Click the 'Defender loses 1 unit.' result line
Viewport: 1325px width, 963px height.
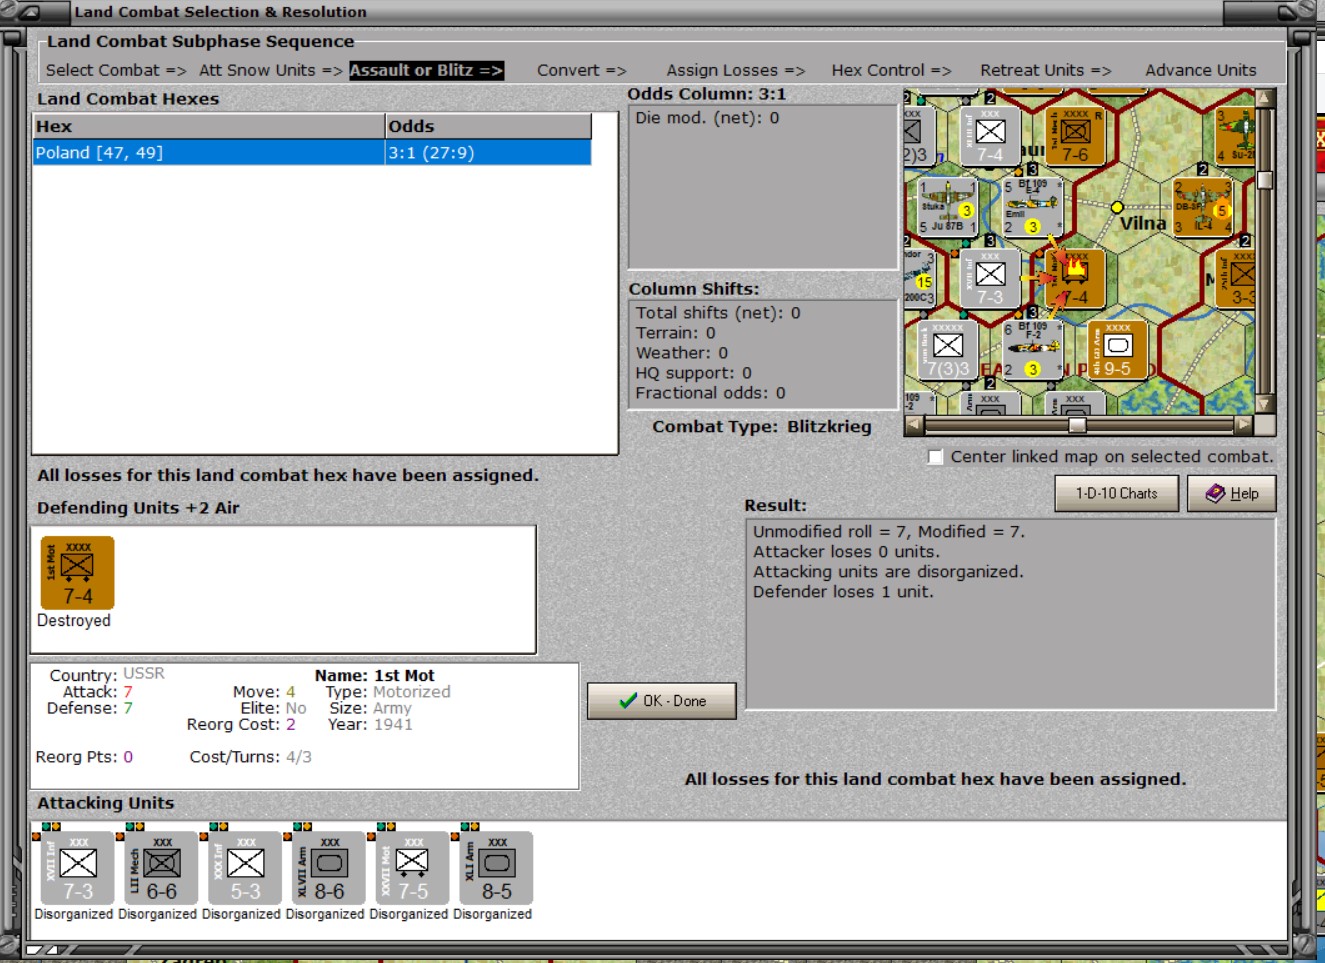point(843,592)
